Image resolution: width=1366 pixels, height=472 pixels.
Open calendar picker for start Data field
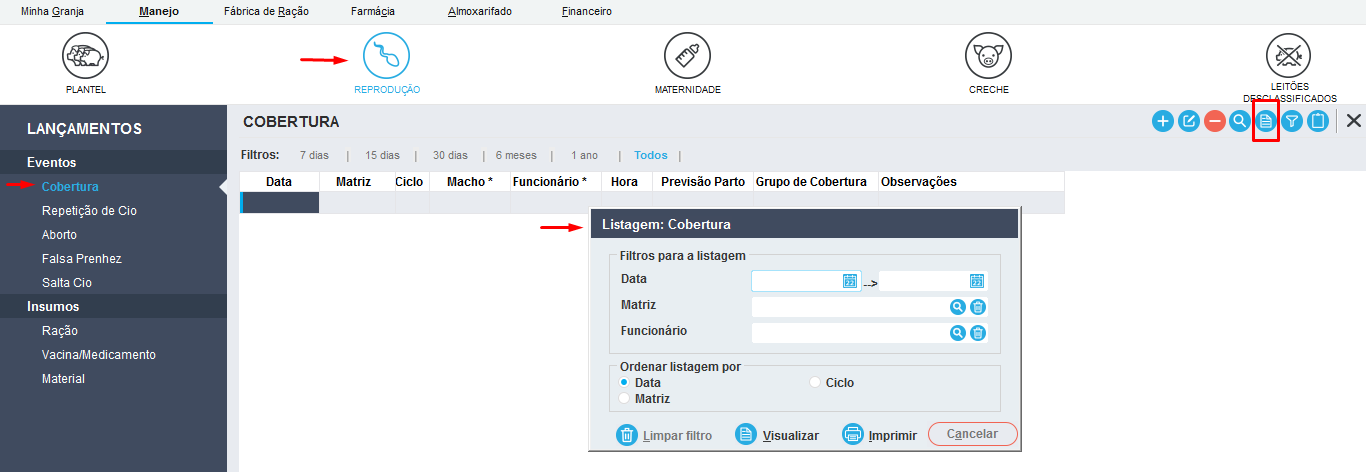point(851,281)
